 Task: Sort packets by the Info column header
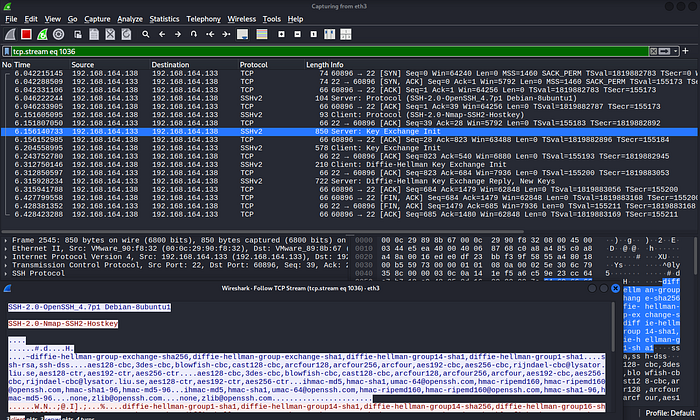[x=337, y=65]
